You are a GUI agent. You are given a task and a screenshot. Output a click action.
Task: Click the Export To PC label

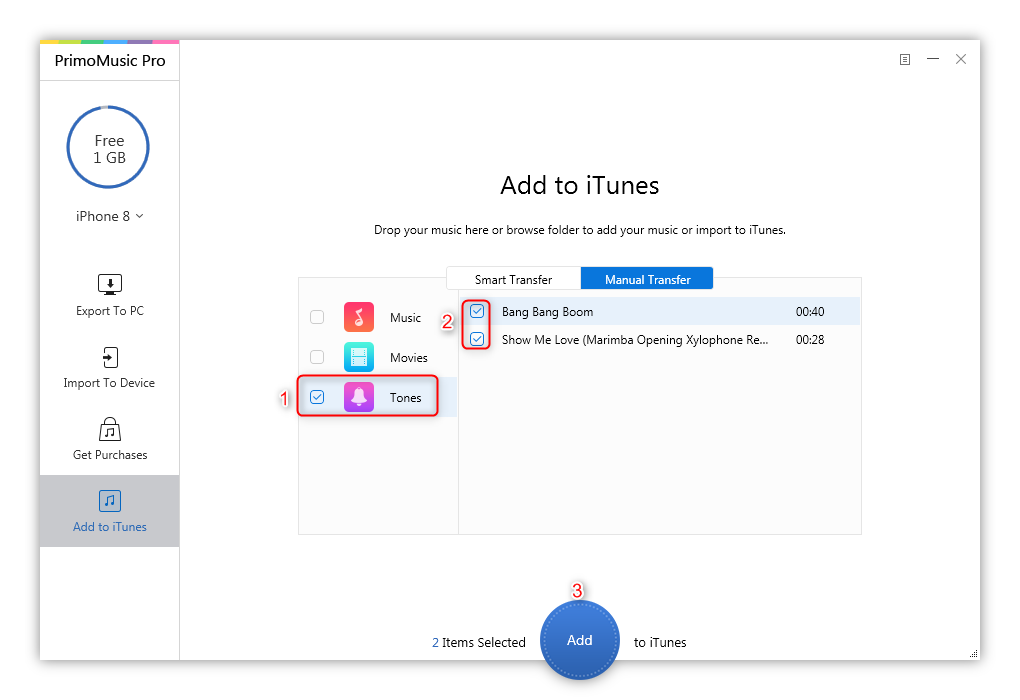coord(110,311)
